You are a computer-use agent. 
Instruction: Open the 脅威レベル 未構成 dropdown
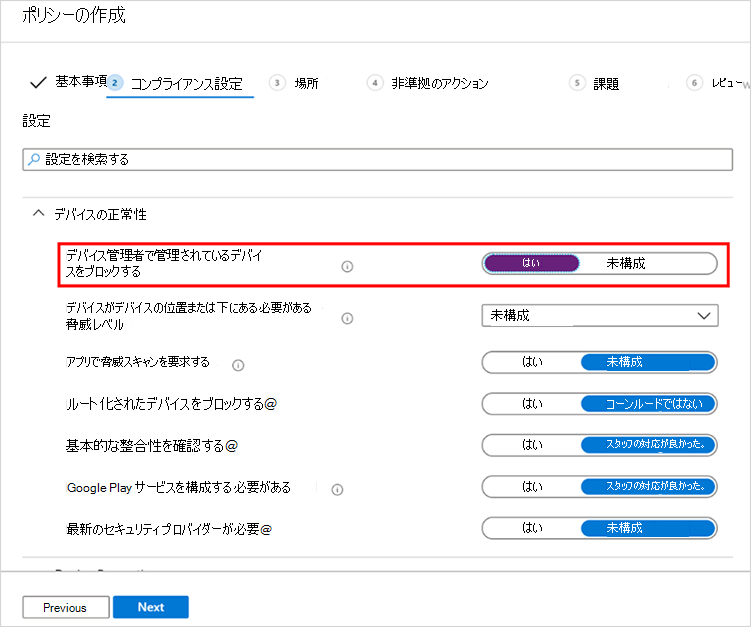[599, 316]
